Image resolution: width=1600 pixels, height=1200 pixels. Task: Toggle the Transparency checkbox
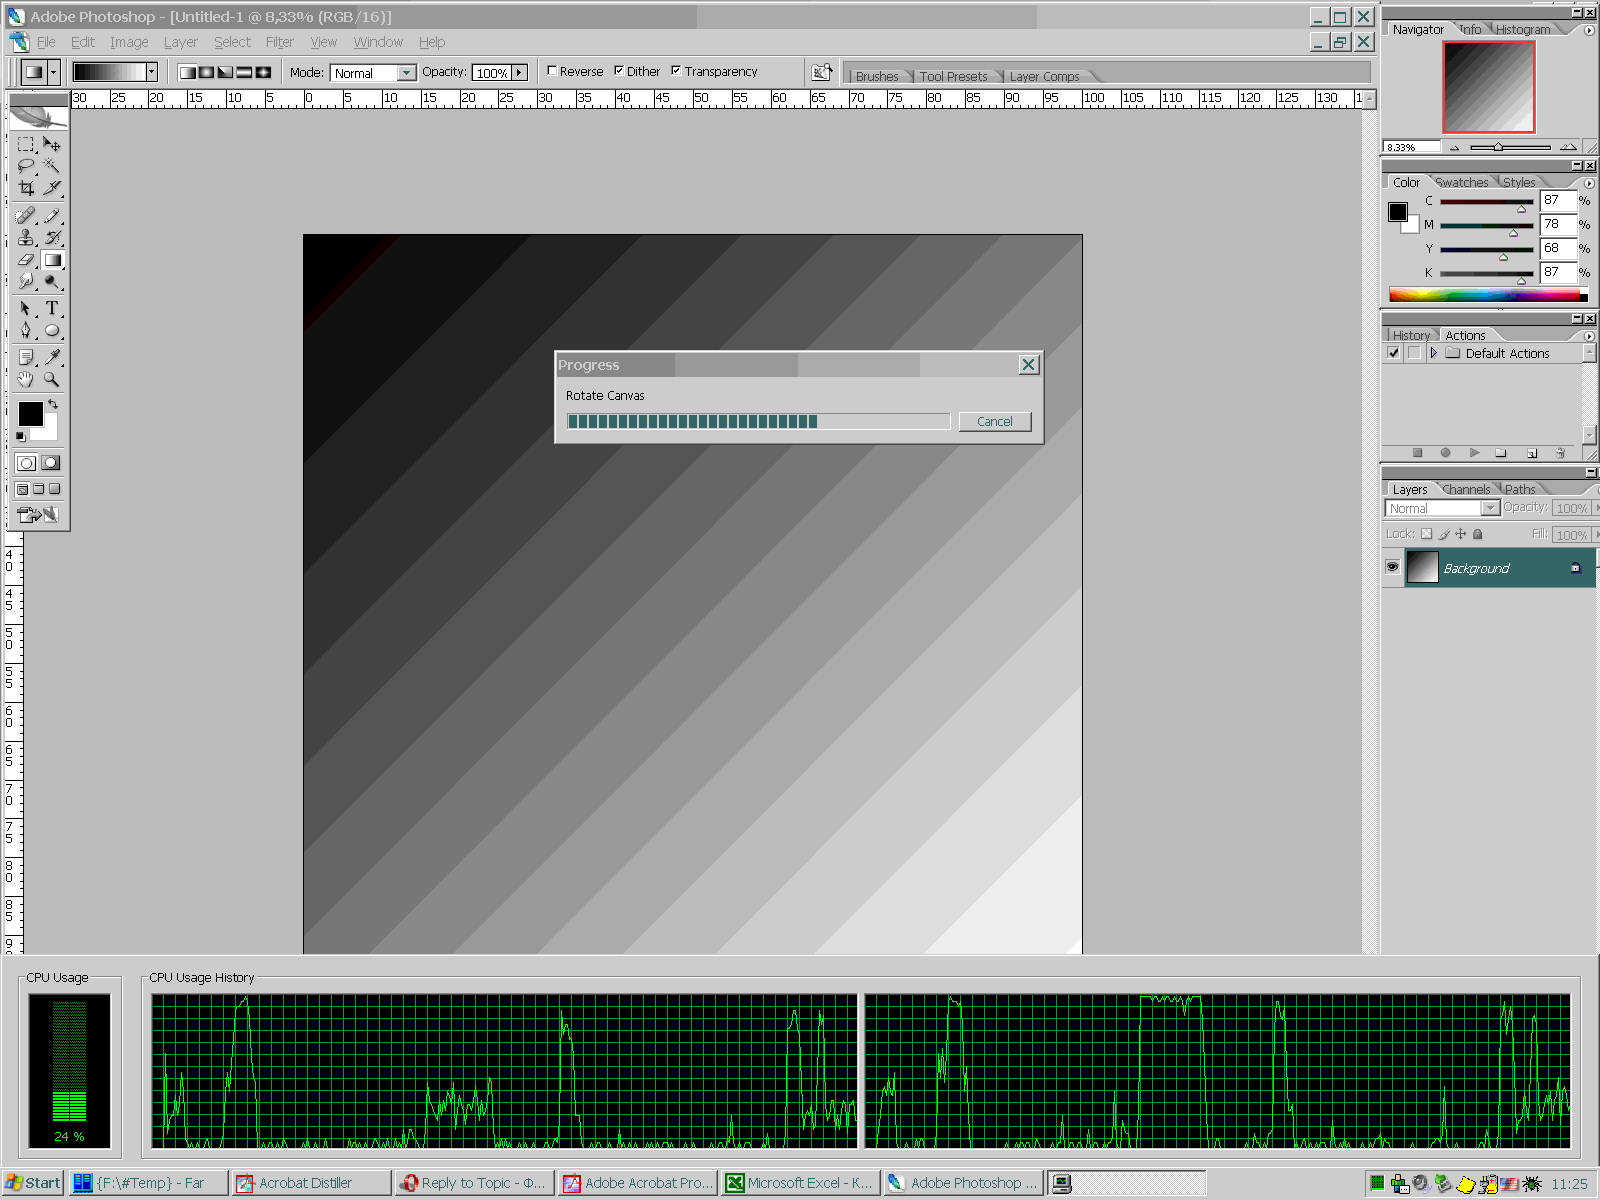[676, 71]
